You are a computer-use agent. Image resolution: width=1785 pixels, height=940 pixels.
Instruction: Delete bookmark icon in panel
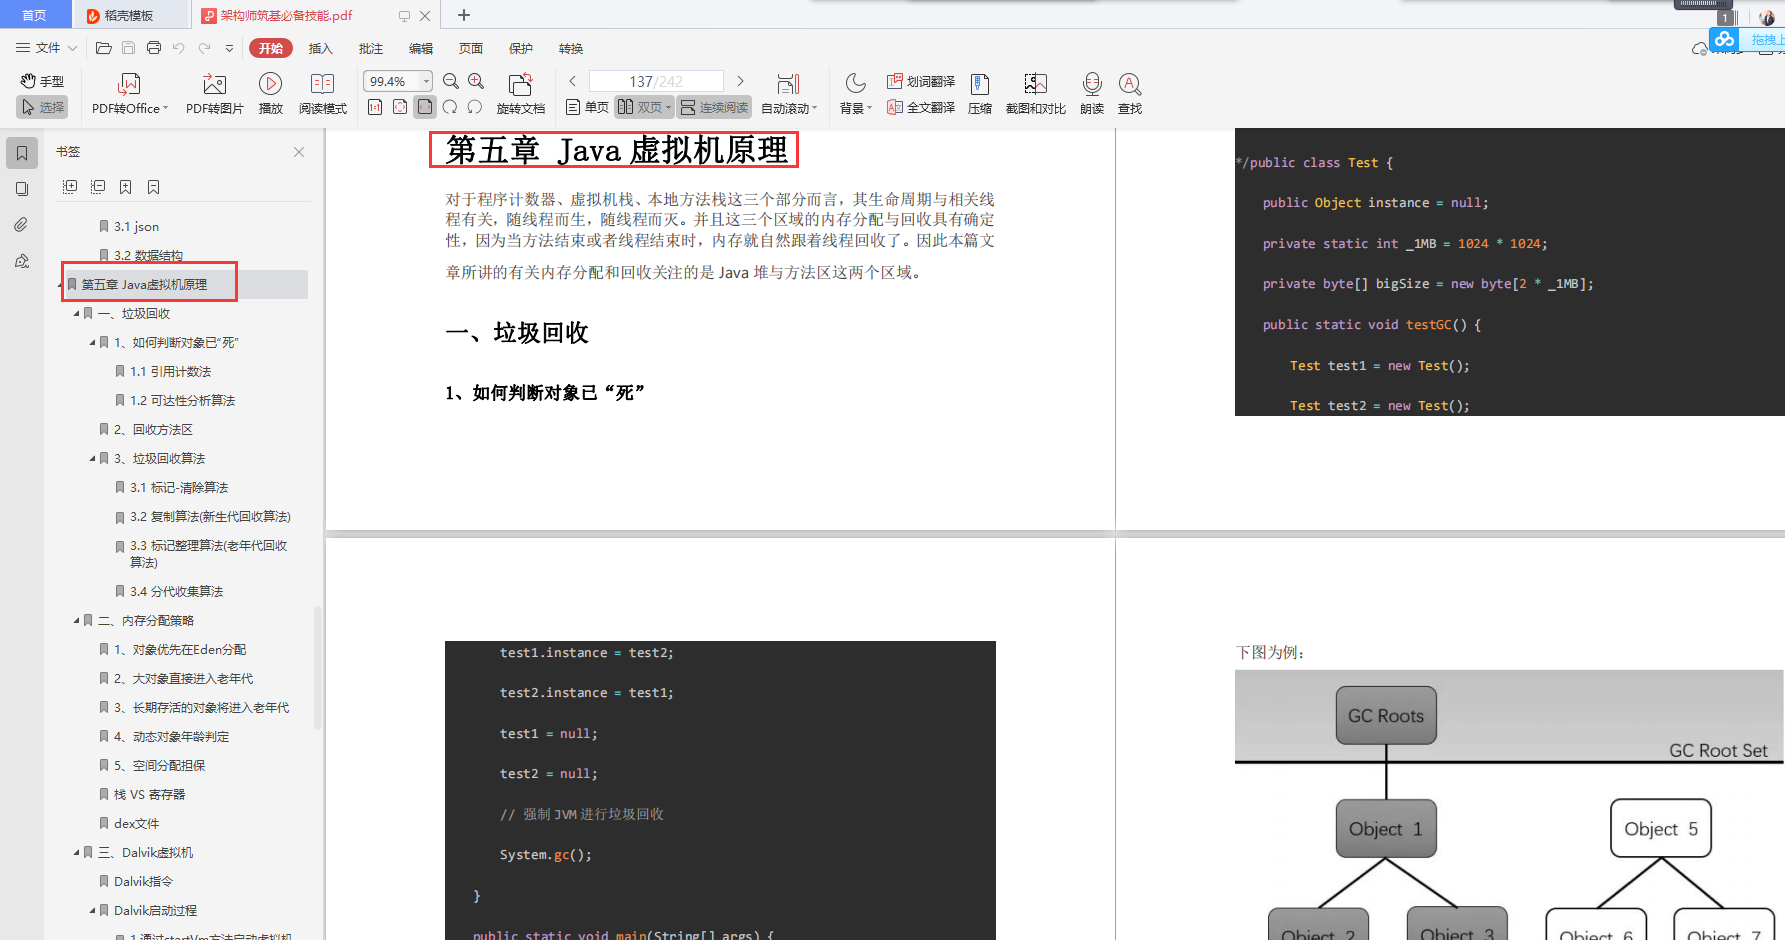click(153, 187)
